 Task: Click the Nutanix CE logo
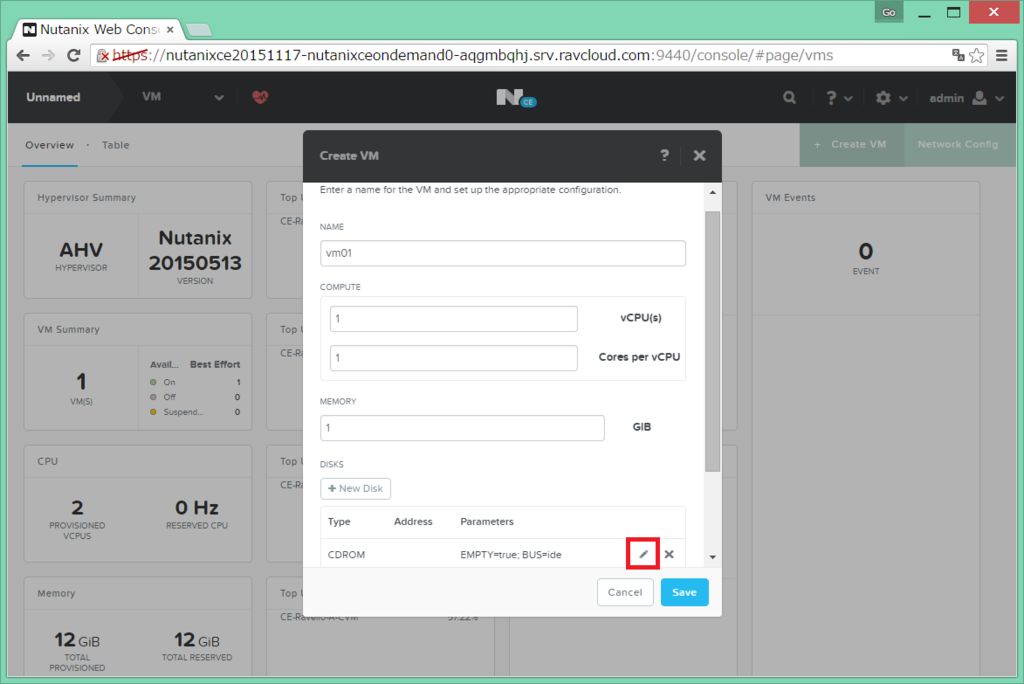coord(516,98)
